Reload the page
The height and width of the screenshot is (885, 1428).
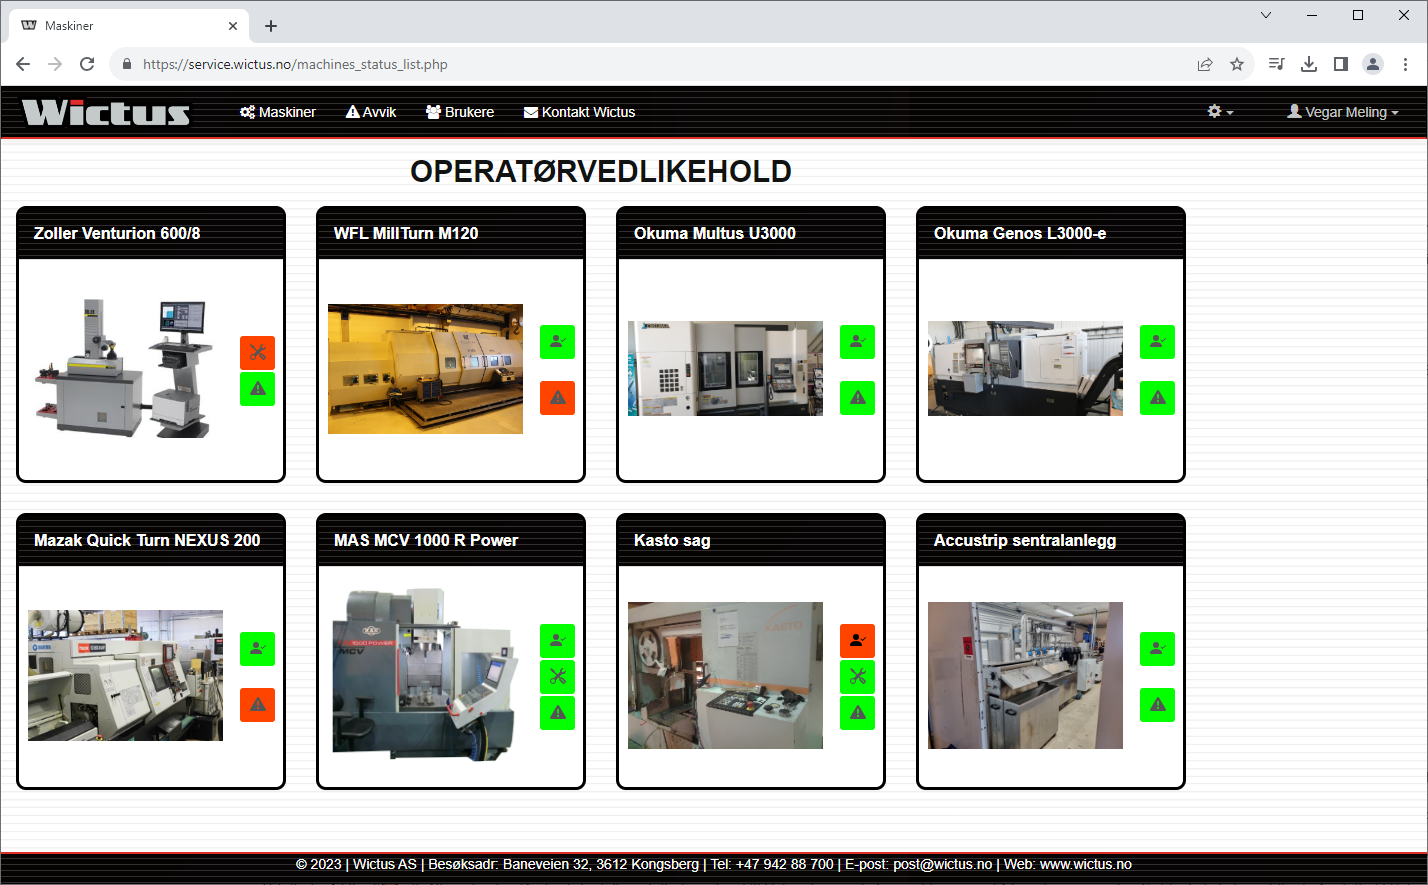(x=87, y=64)
